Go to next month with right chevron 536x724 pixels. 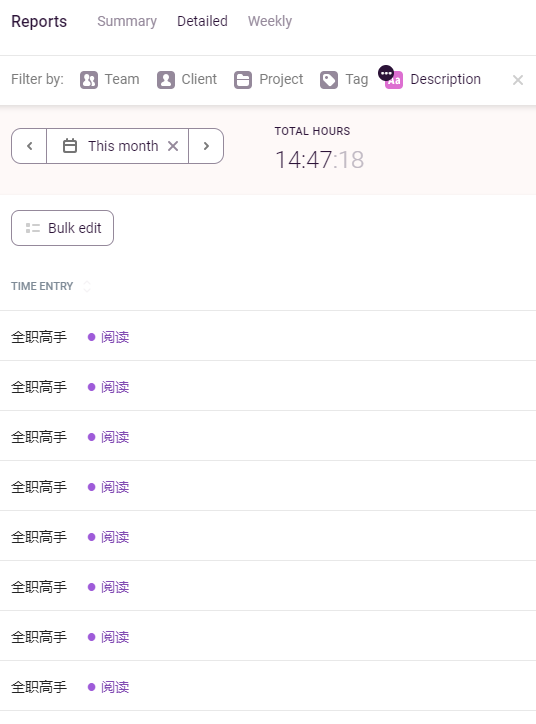point(206,146)
